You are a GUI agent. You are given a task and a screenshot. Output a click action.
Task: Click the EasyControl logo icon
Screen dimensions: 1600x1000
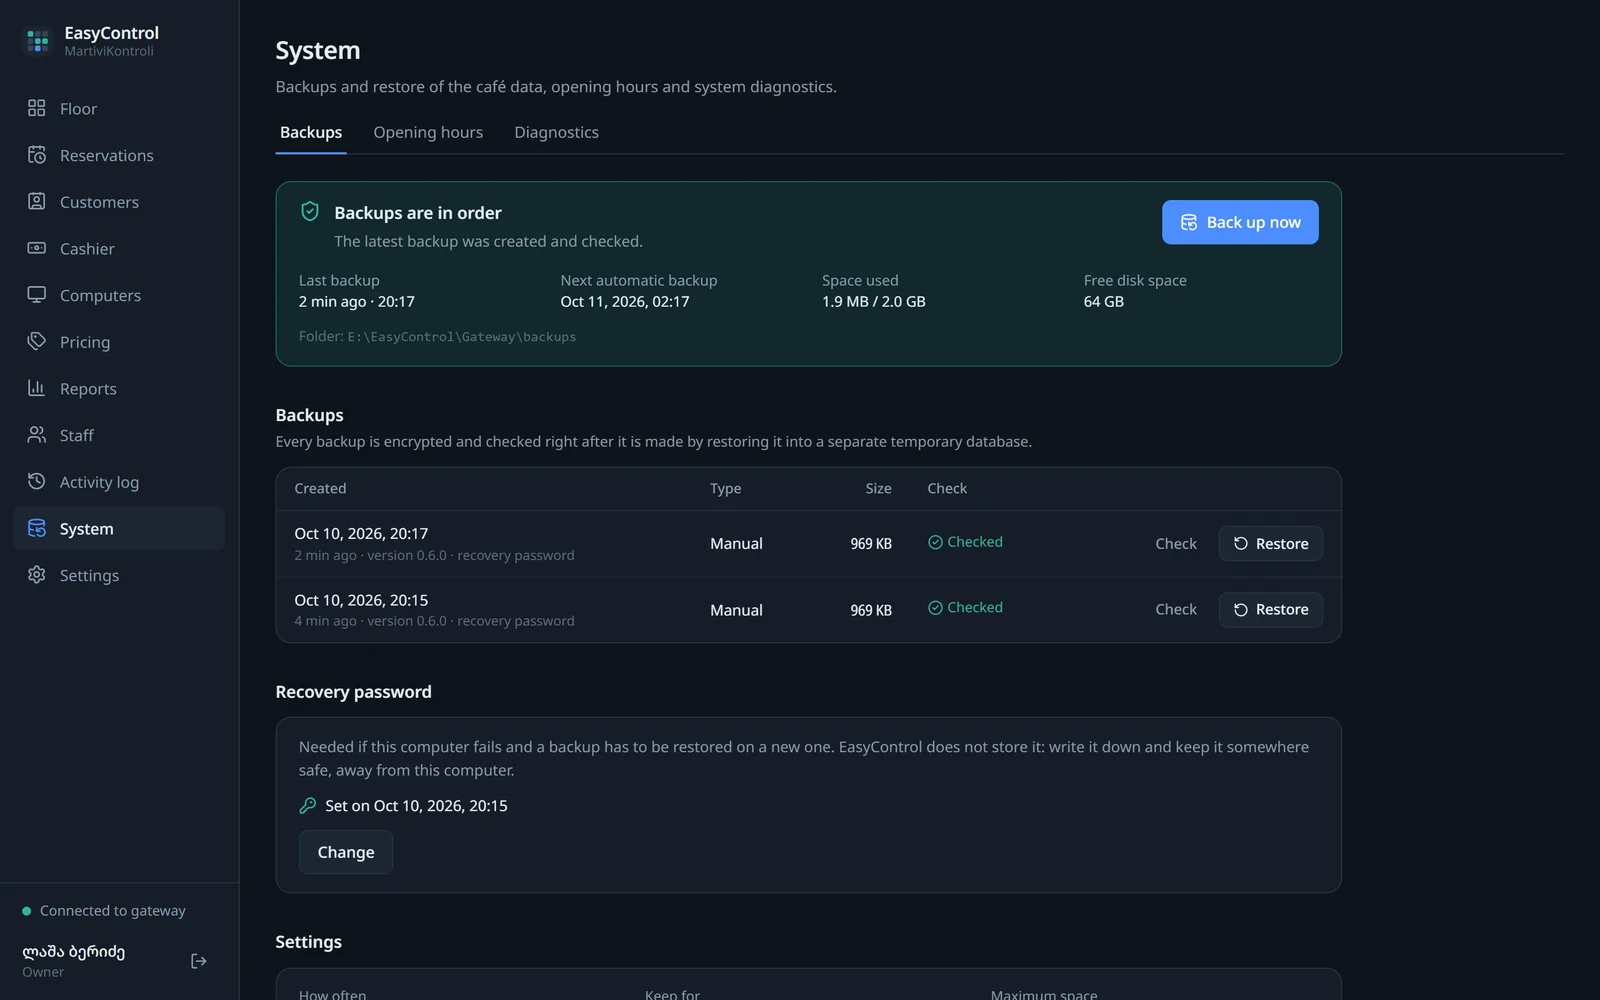tap(38, 41)
